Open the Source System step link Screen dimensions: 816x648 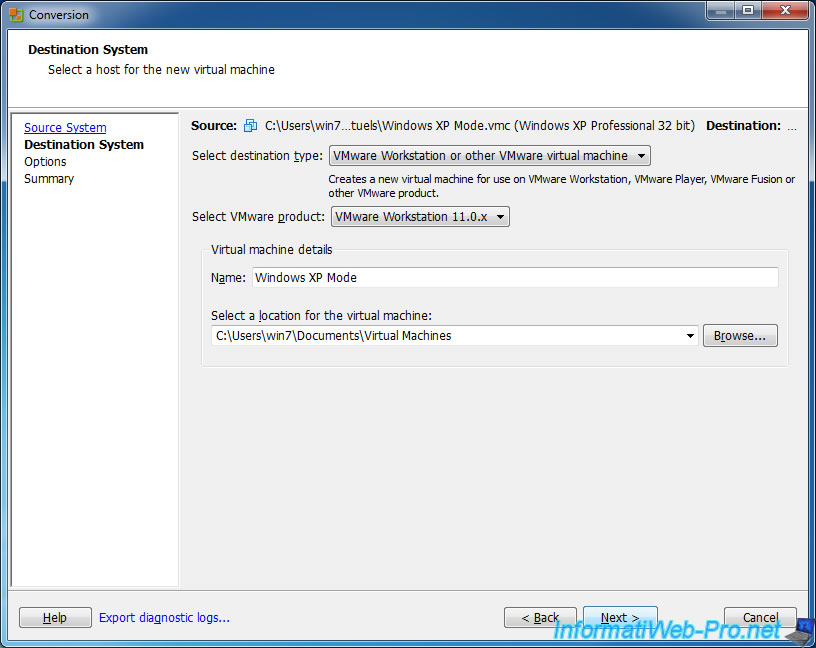pos(65,128)
